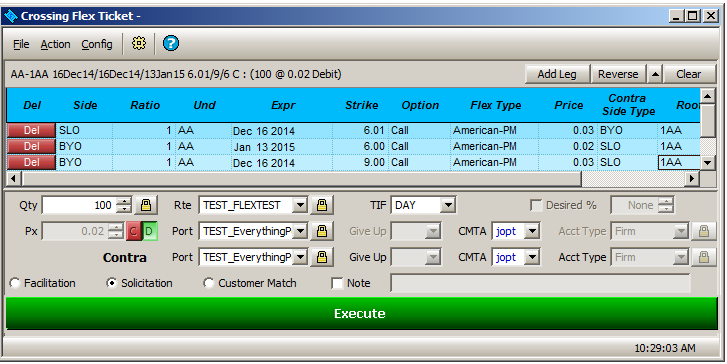The image size is (727, 364).
Task: Open the Contra Acct Type Firm dropdown
Action: pos(681,257)
